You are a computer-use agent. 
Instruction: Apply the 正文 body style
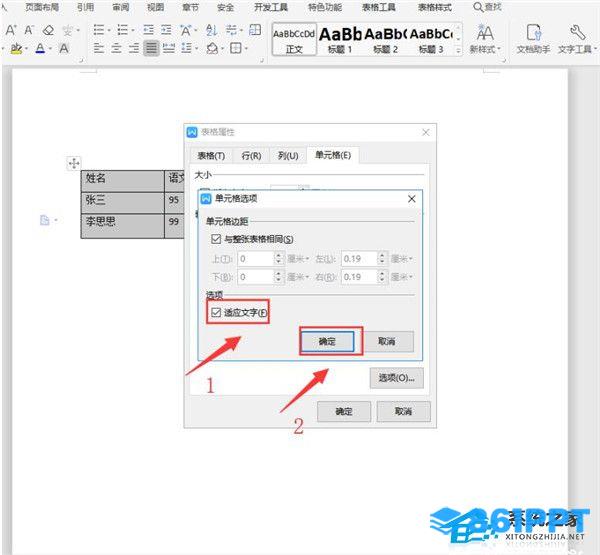point(294,39)
